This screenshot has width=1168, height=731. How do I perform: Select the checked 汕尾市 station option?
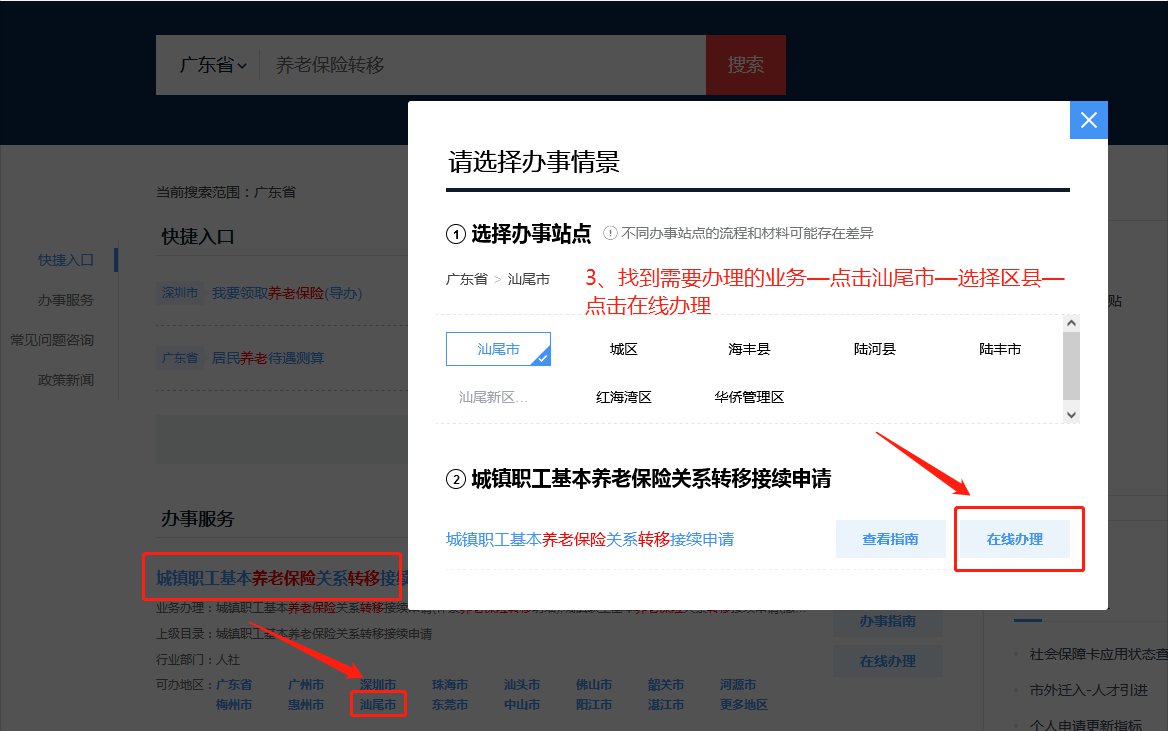point(498,349)
